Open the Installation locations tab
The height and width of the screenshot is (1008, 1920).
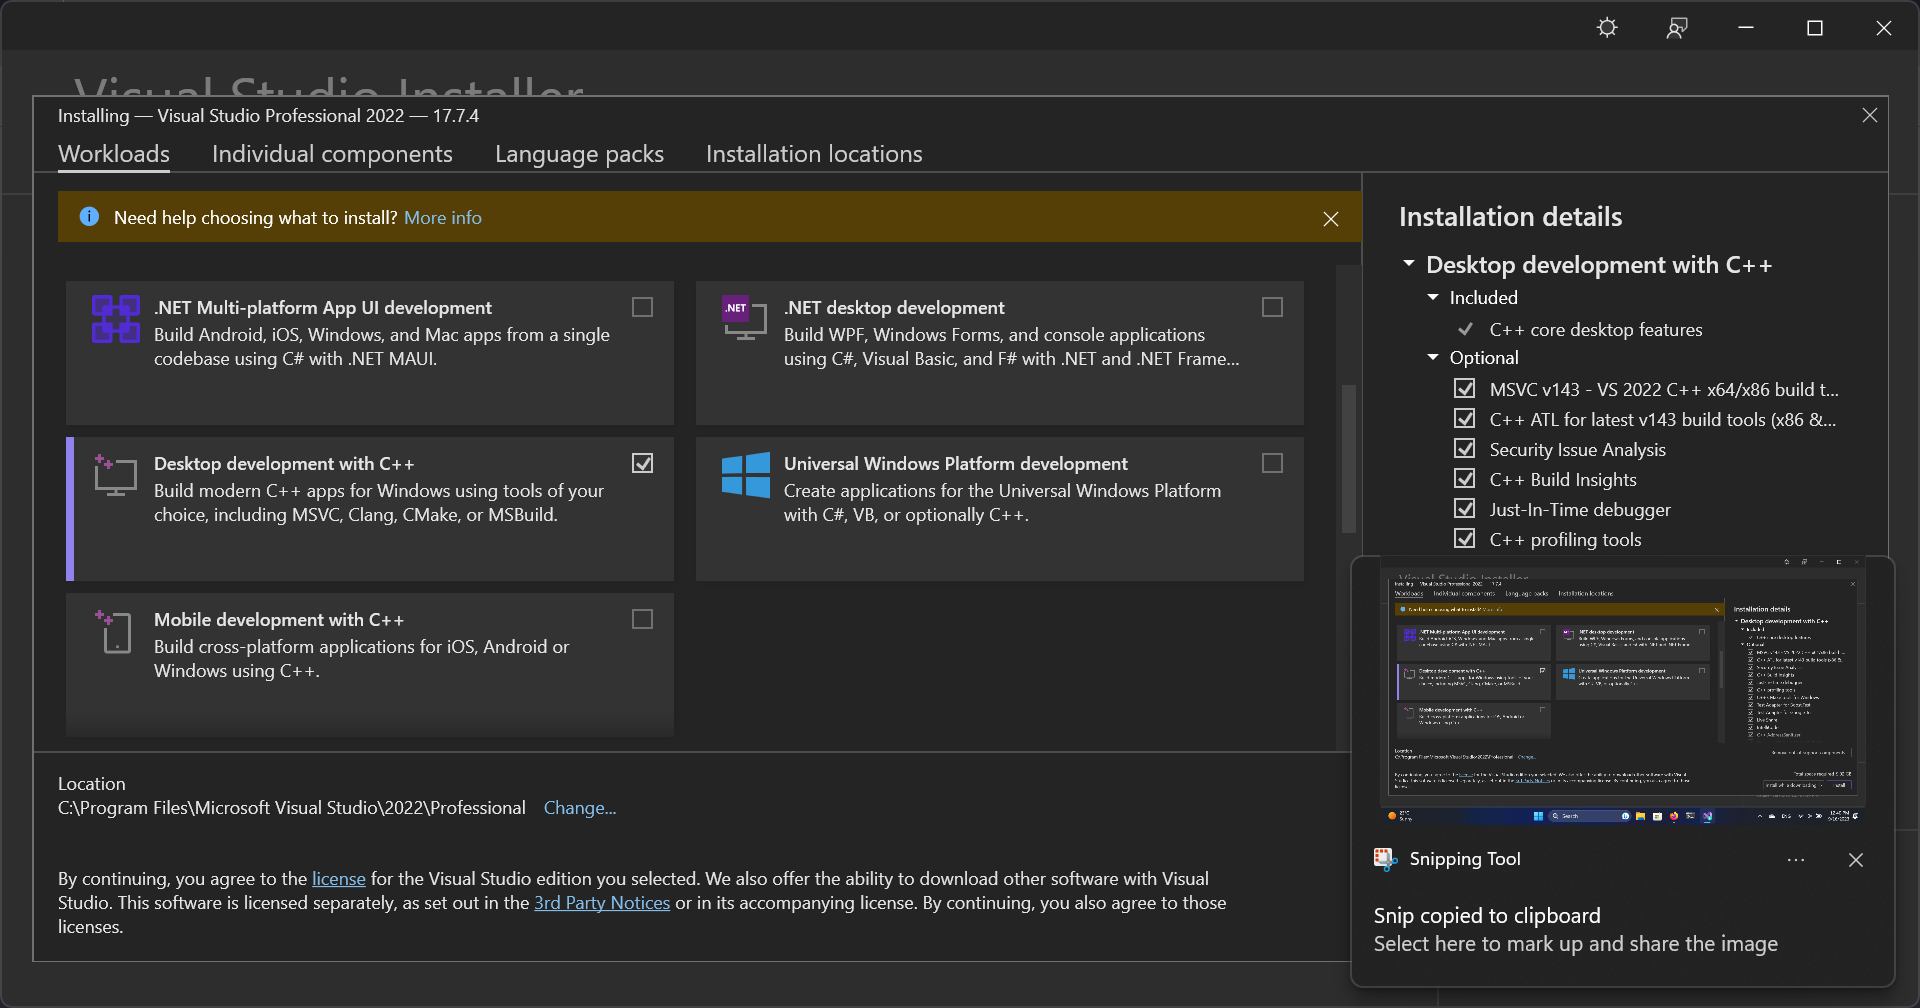(814, 154)
